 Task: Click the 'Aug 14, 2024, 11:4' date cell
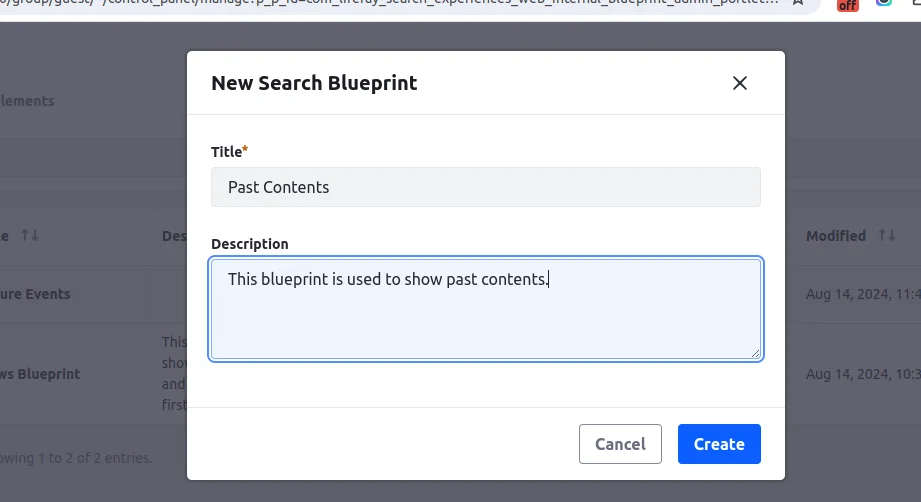(x=863, y=294)
